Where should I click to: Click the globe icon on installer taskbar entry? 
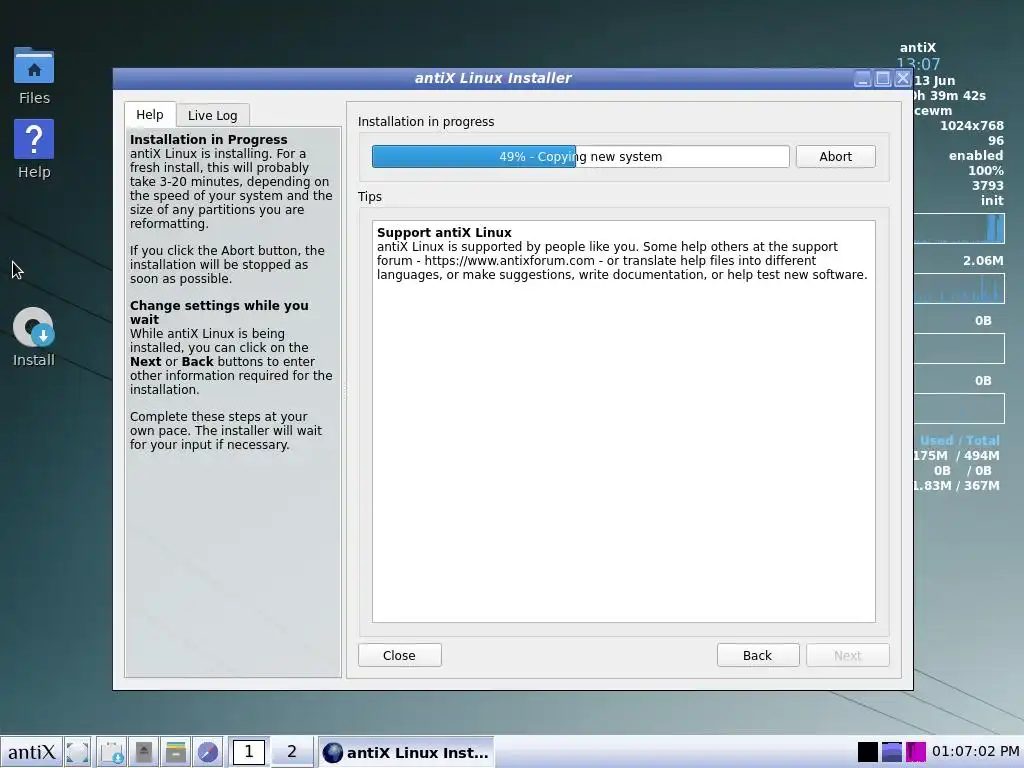[332, 752]
